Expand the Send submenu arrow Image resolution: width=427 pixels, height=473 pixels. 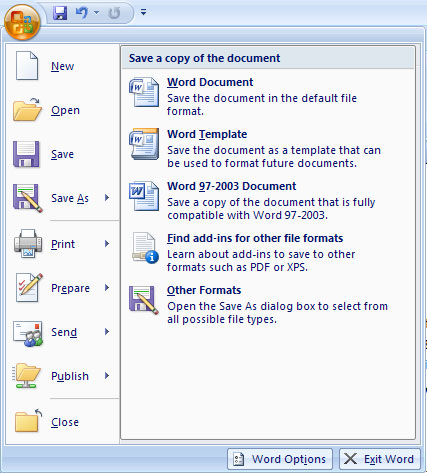107,332
